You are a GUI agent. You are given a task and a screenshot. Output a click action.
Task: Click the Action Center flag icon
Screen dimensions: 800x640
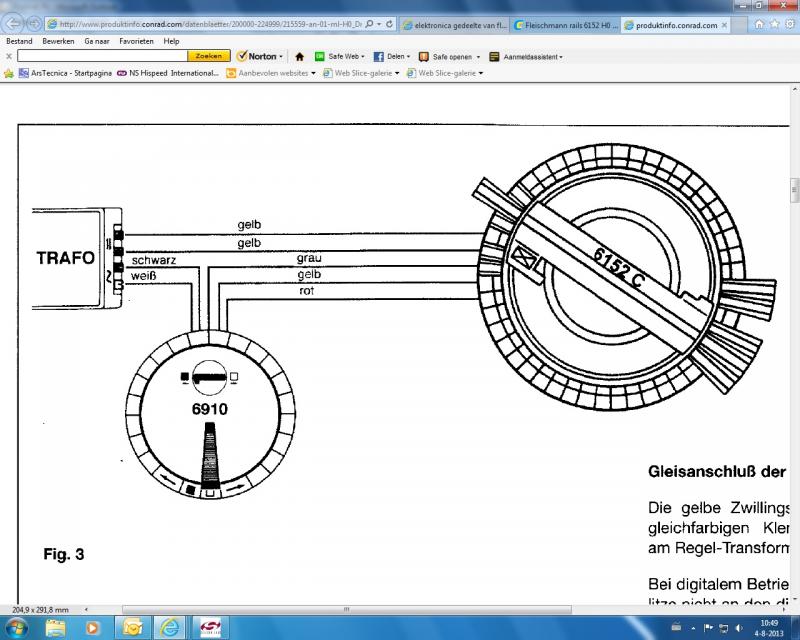pos(708,628)
